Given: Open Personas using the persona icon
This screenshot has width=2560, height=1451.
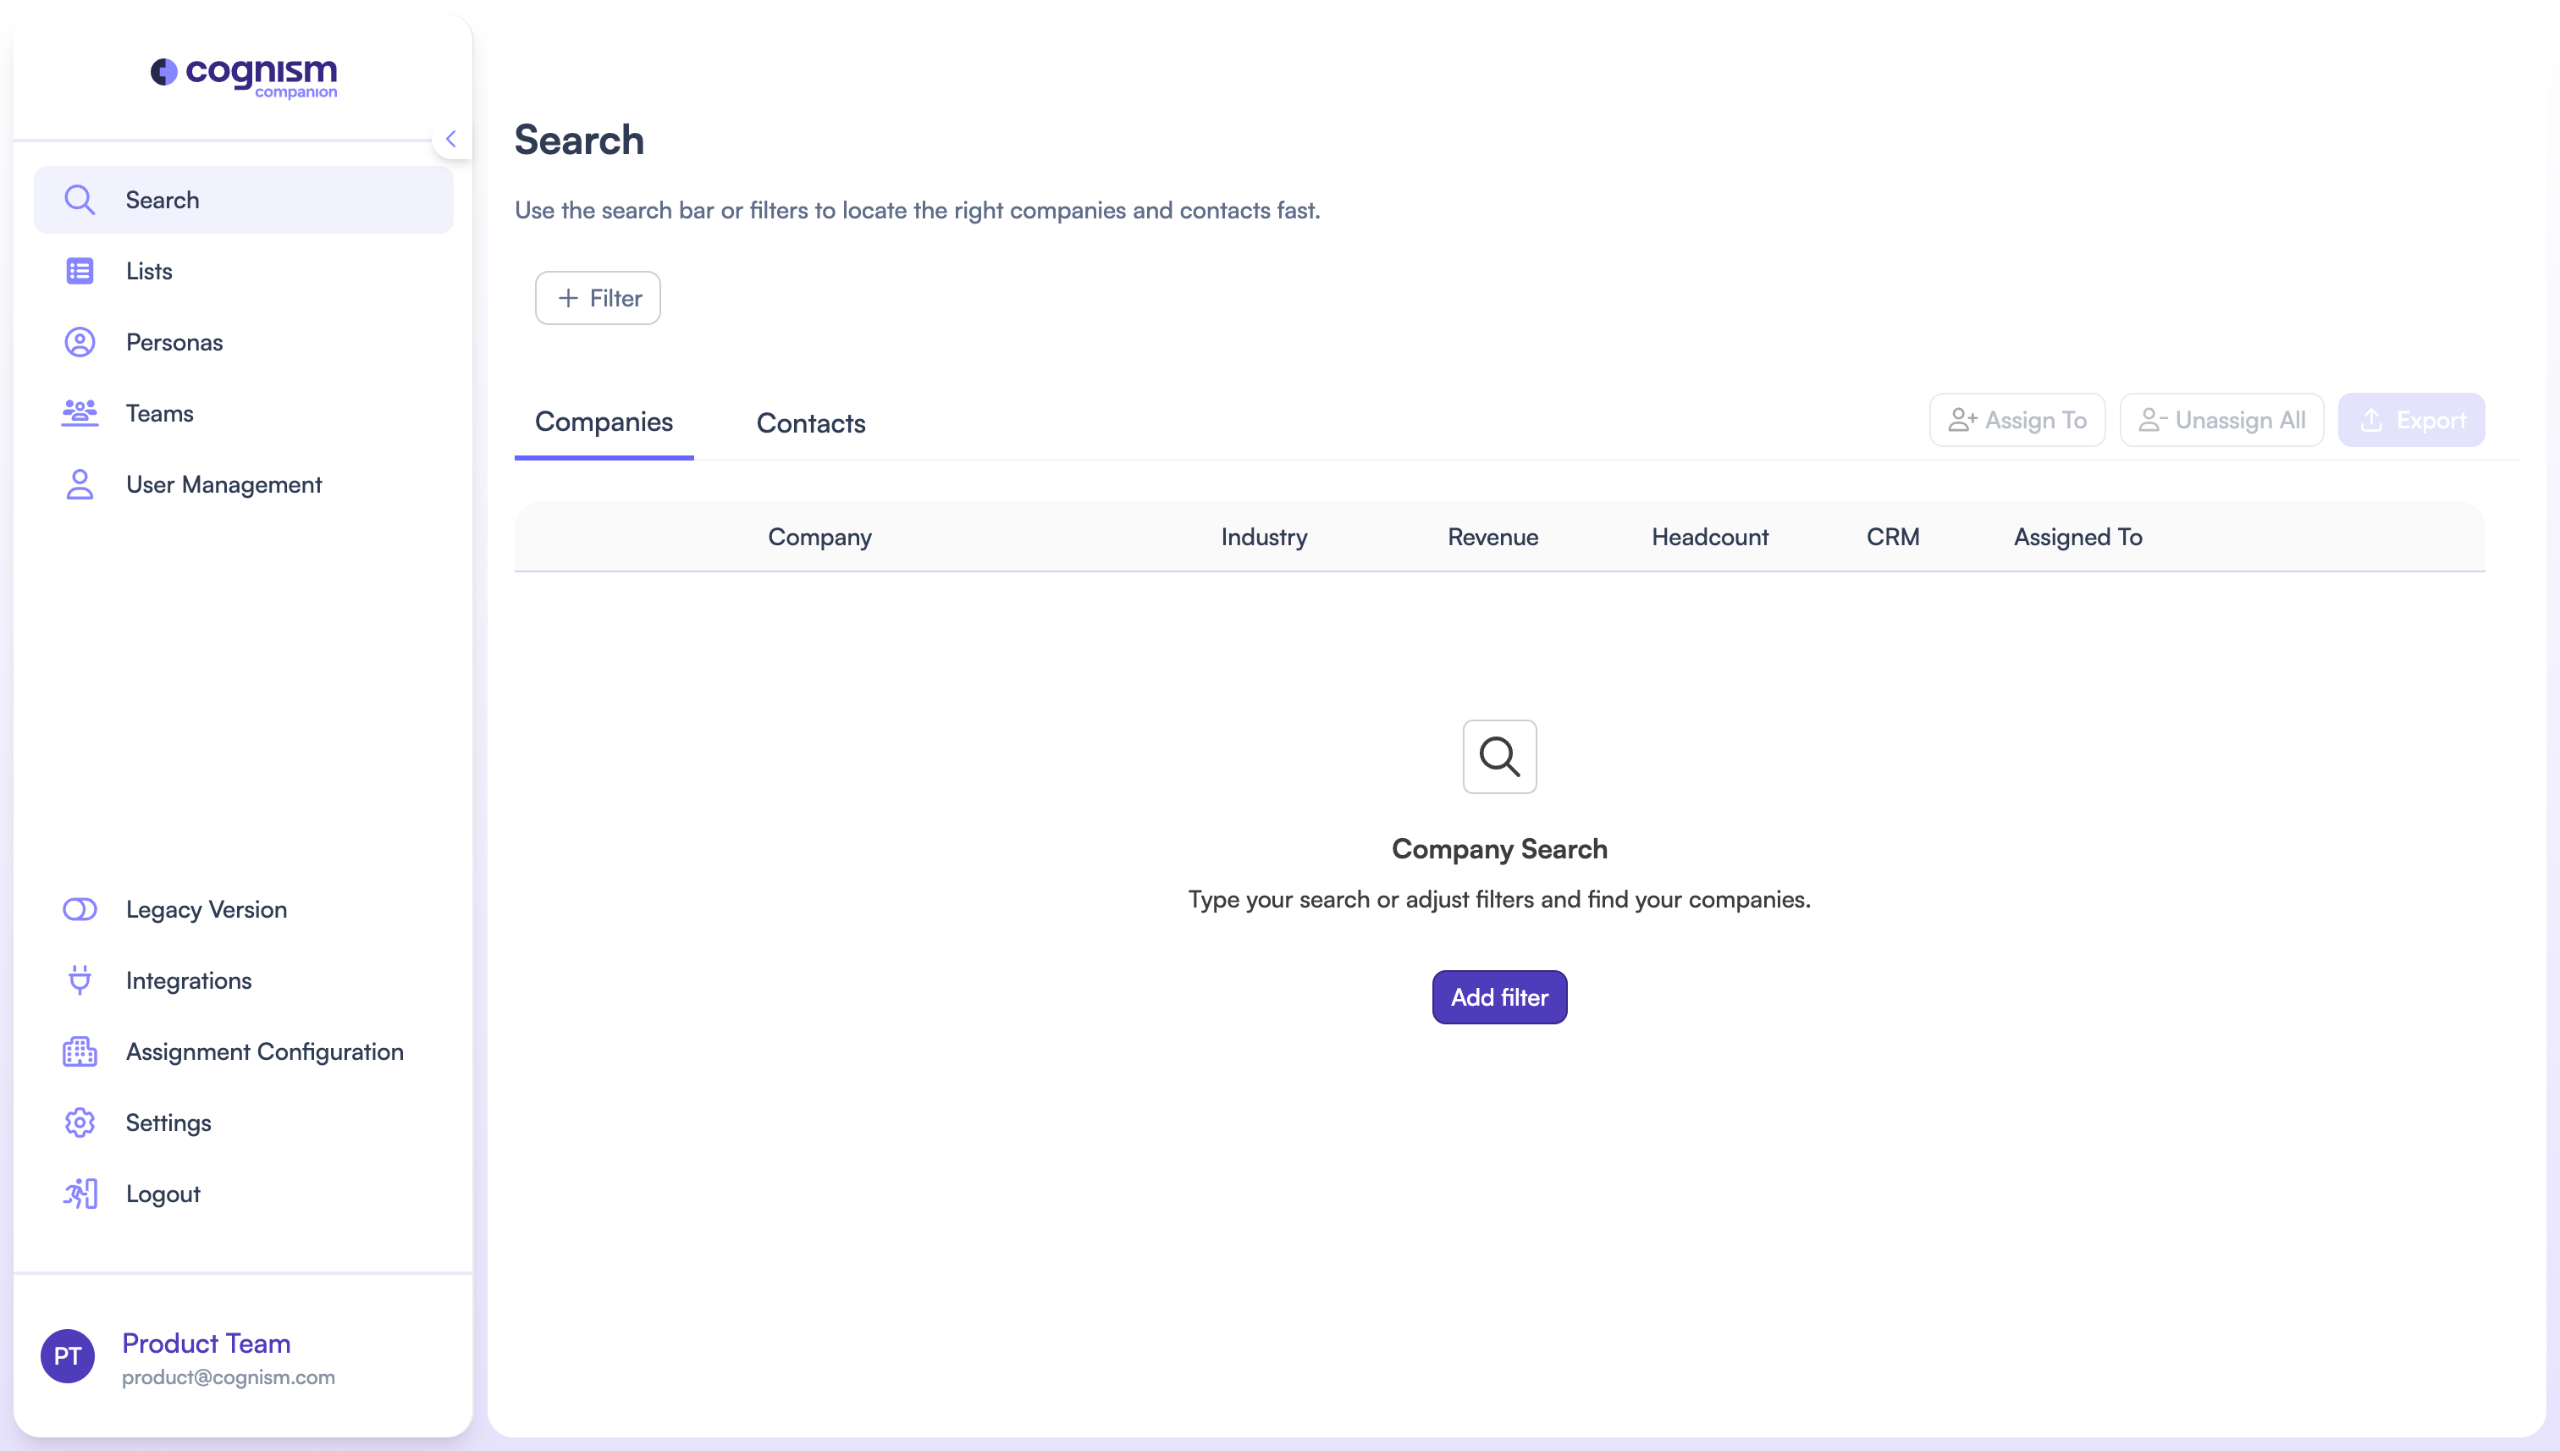Looking at the screenshot, I should (80, 342).
